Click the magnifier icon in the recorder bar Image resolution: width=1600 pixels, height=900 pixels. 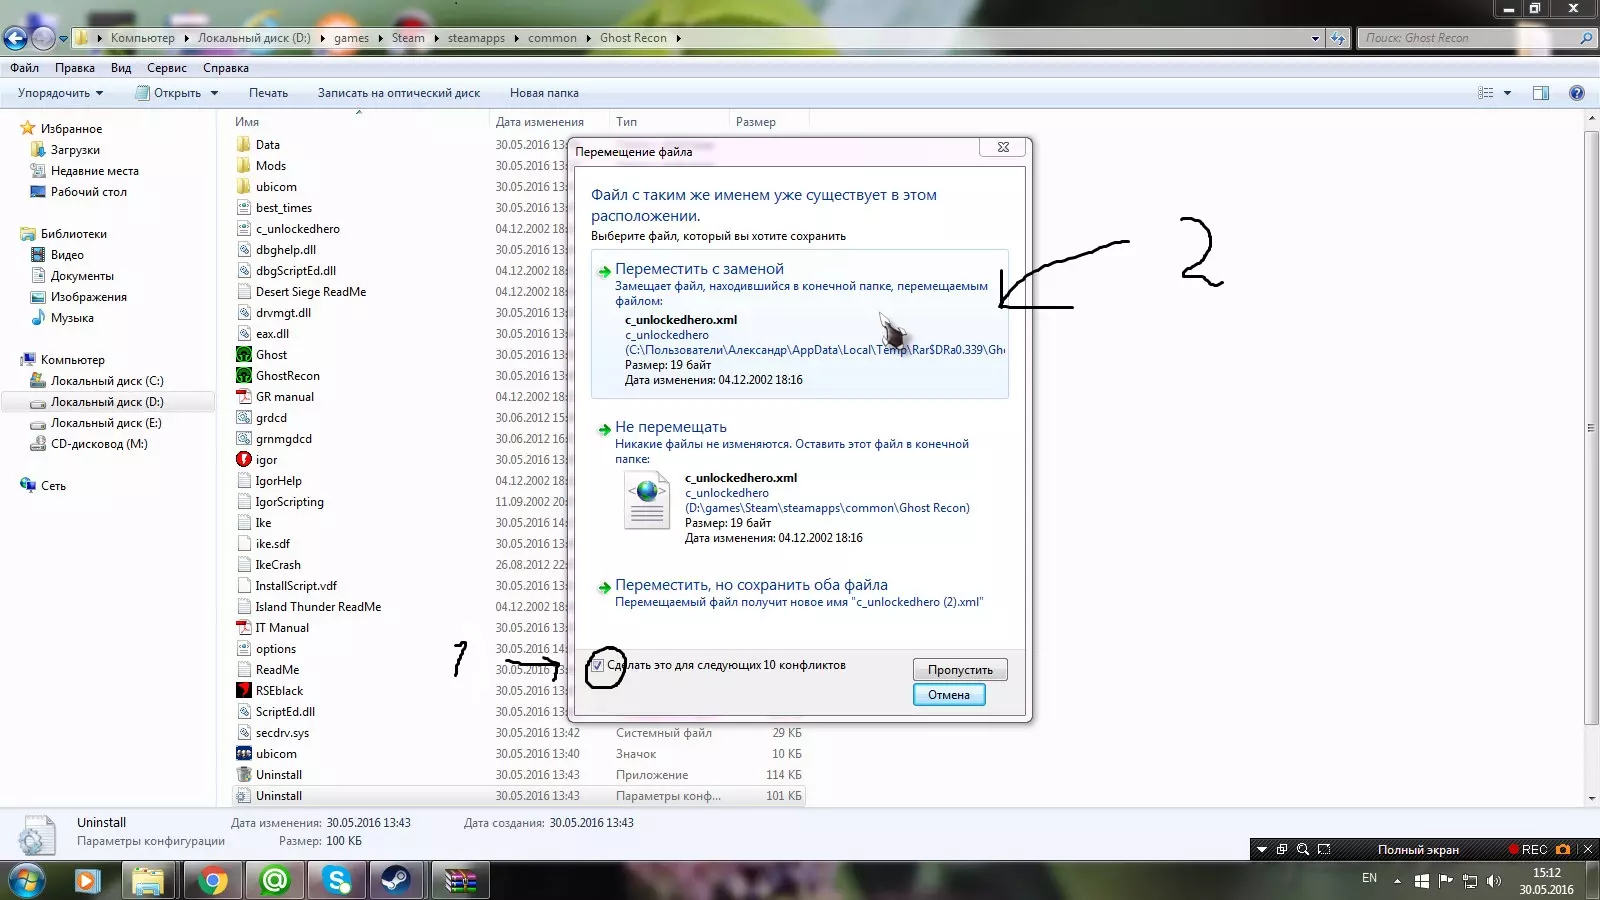coord(1303,850)
